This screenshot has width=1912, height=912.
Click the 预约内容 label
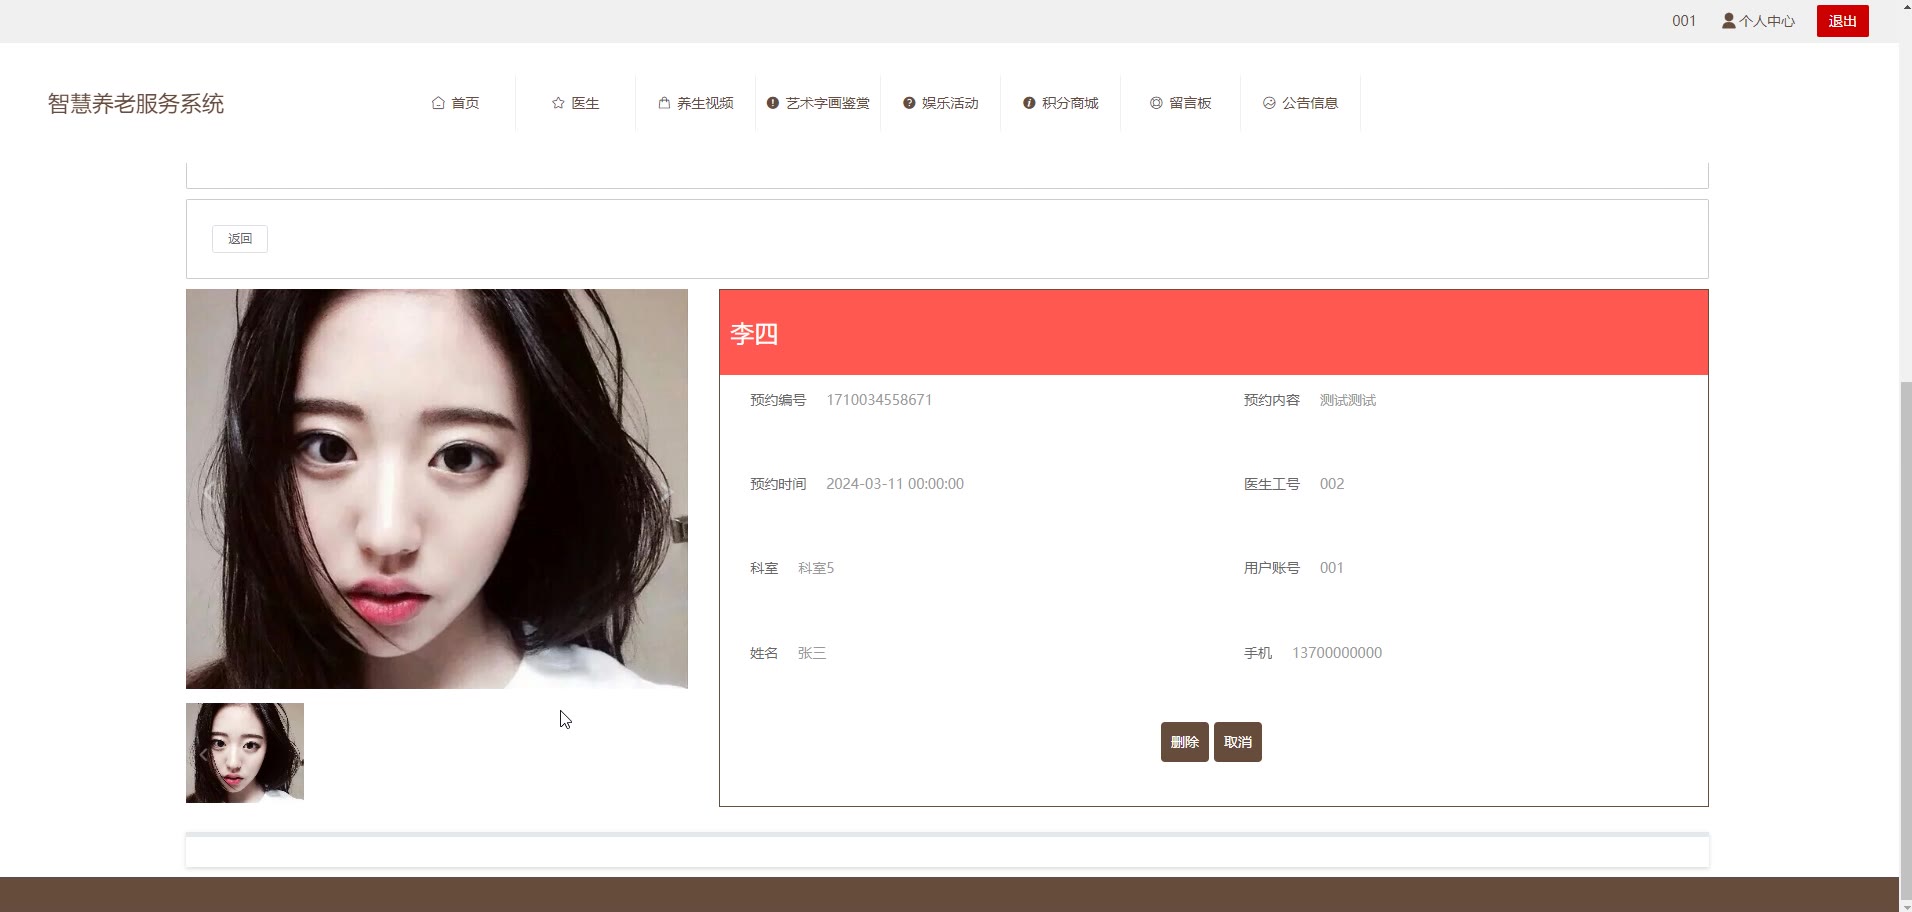[x=1272, y=400]
